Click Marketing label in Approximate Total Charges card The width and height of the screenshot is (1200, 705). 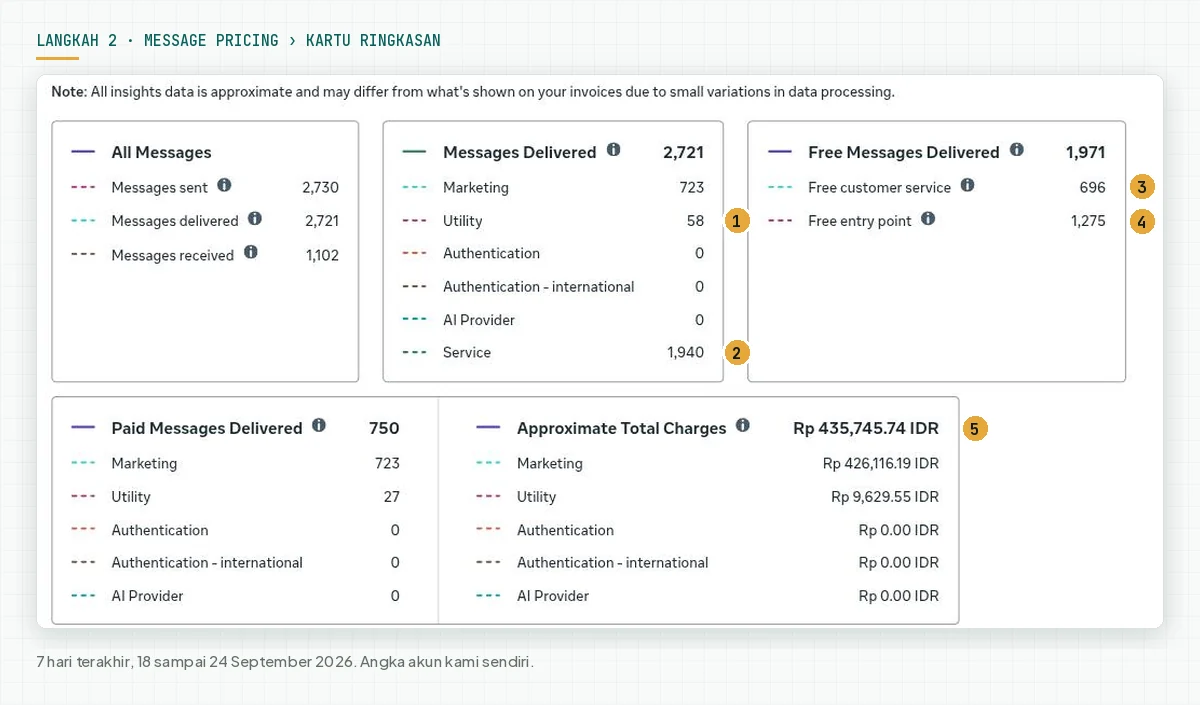(x=550, y=463)
